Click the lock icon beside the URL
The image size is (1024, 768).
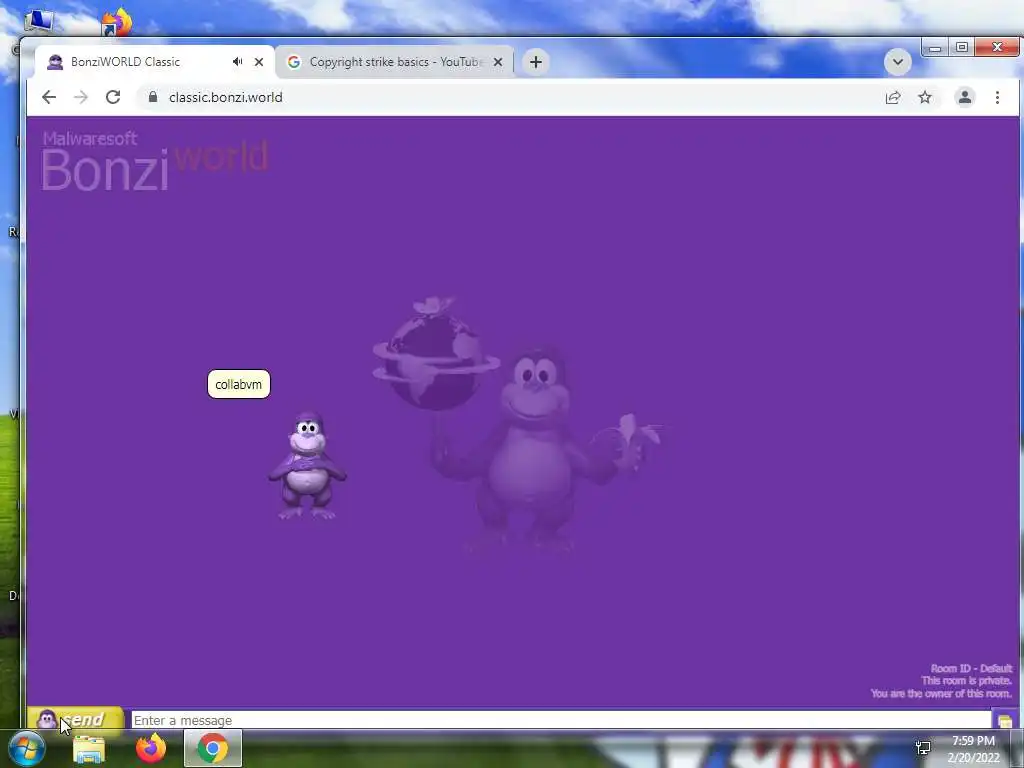[153, 97]
